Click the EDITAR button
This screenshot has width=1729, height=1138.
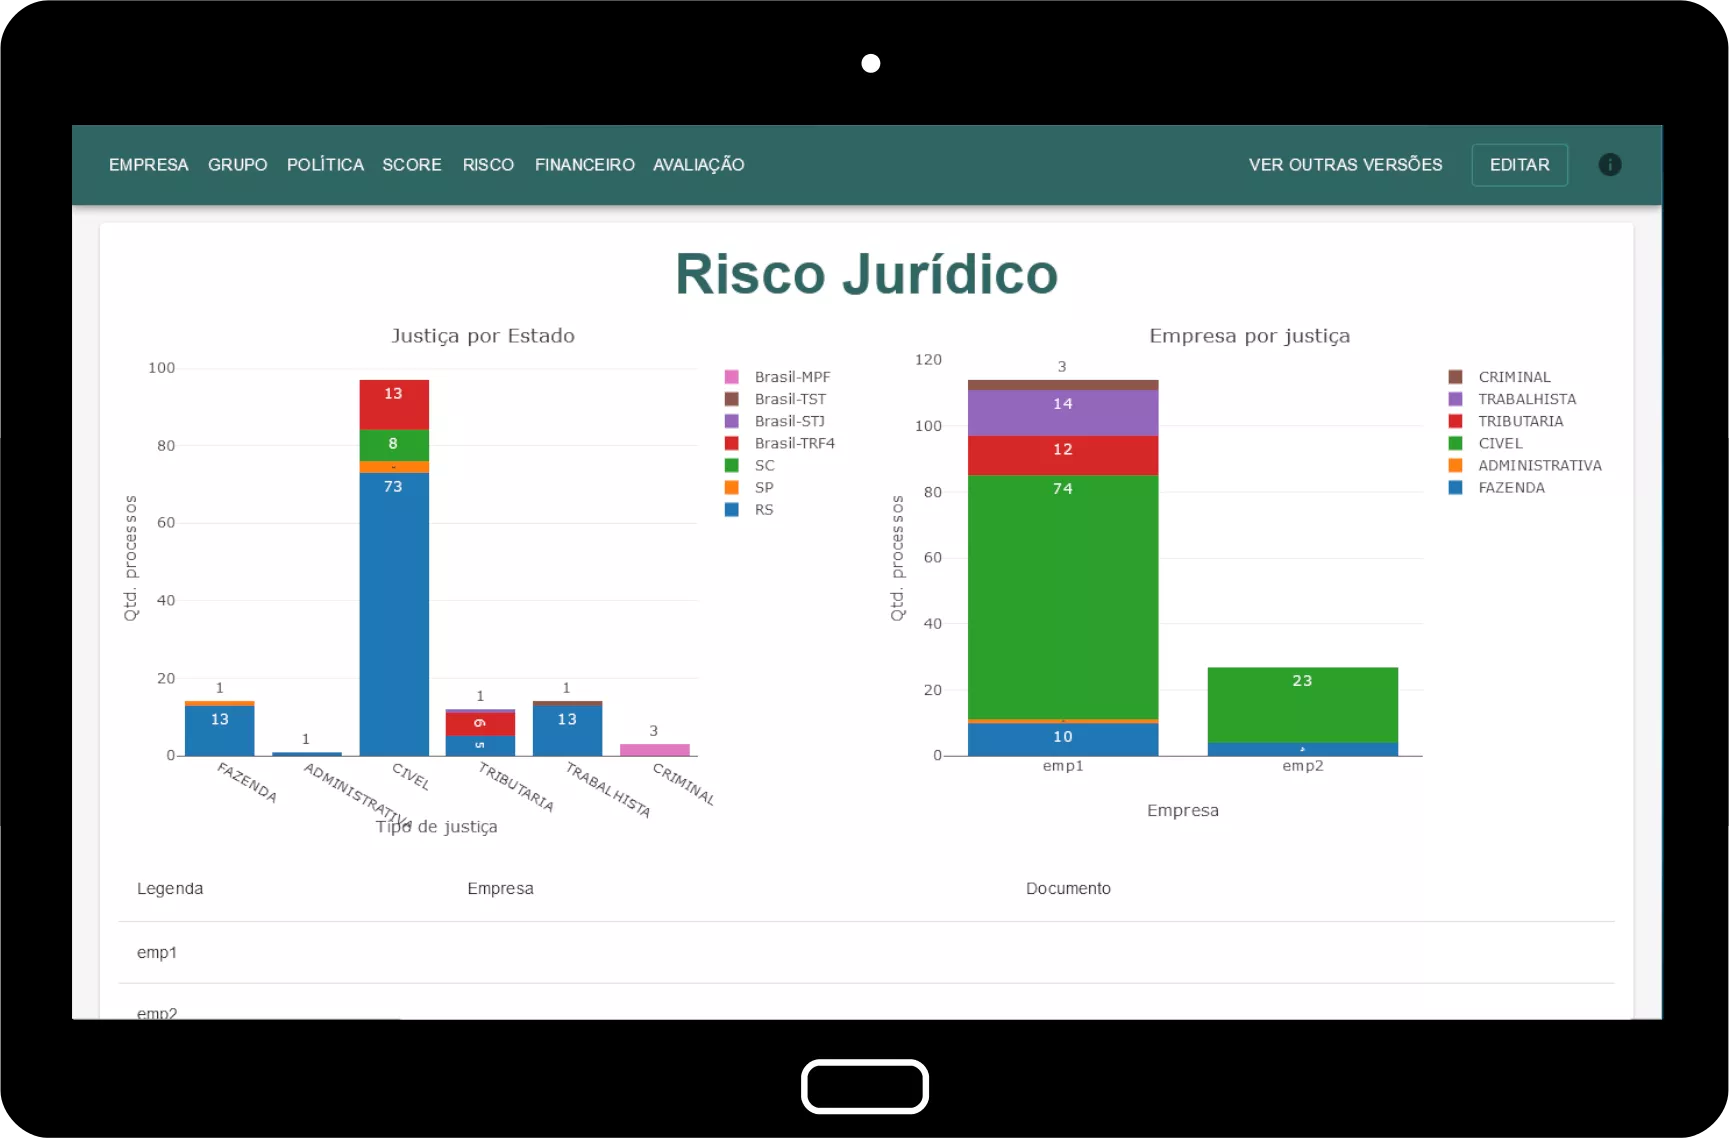1519,165
